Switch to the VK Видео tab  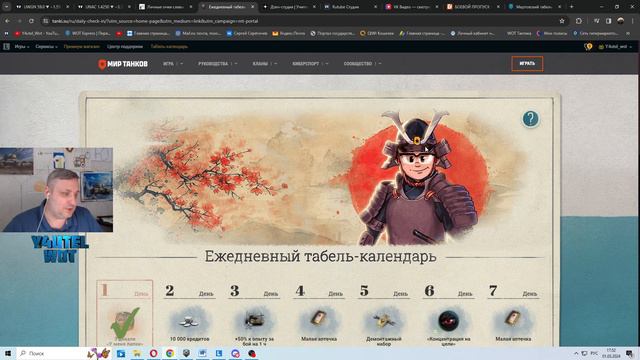(x=412, y=7)
